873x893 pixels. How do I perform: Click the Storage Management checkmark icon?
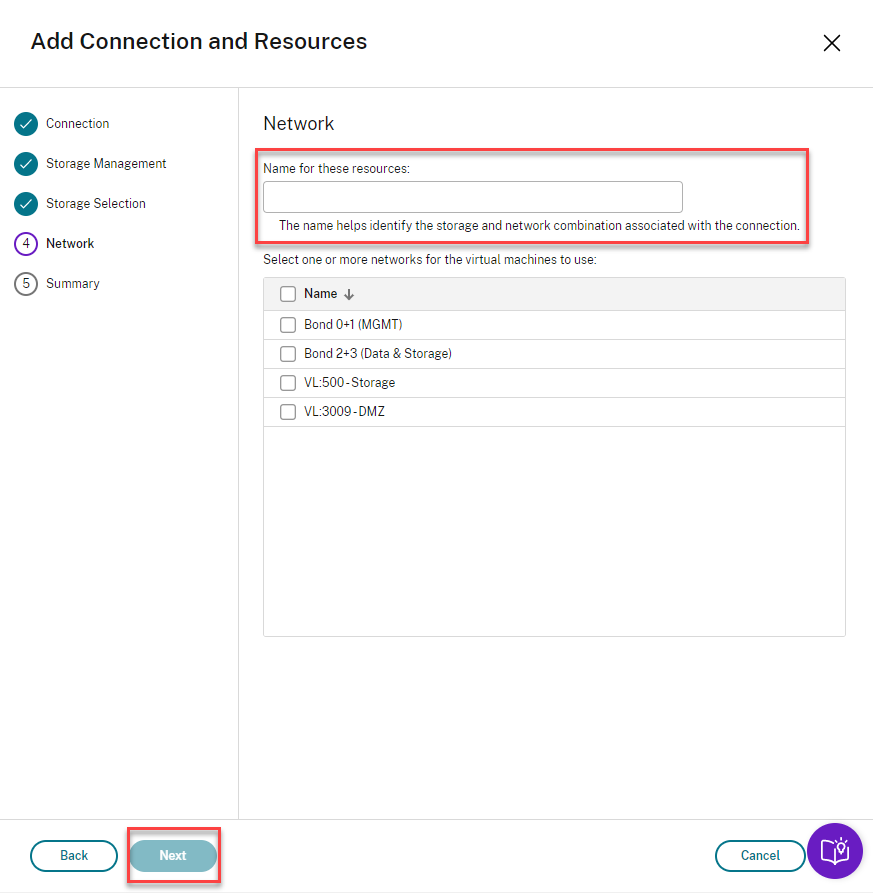click(x=26, y=164)
